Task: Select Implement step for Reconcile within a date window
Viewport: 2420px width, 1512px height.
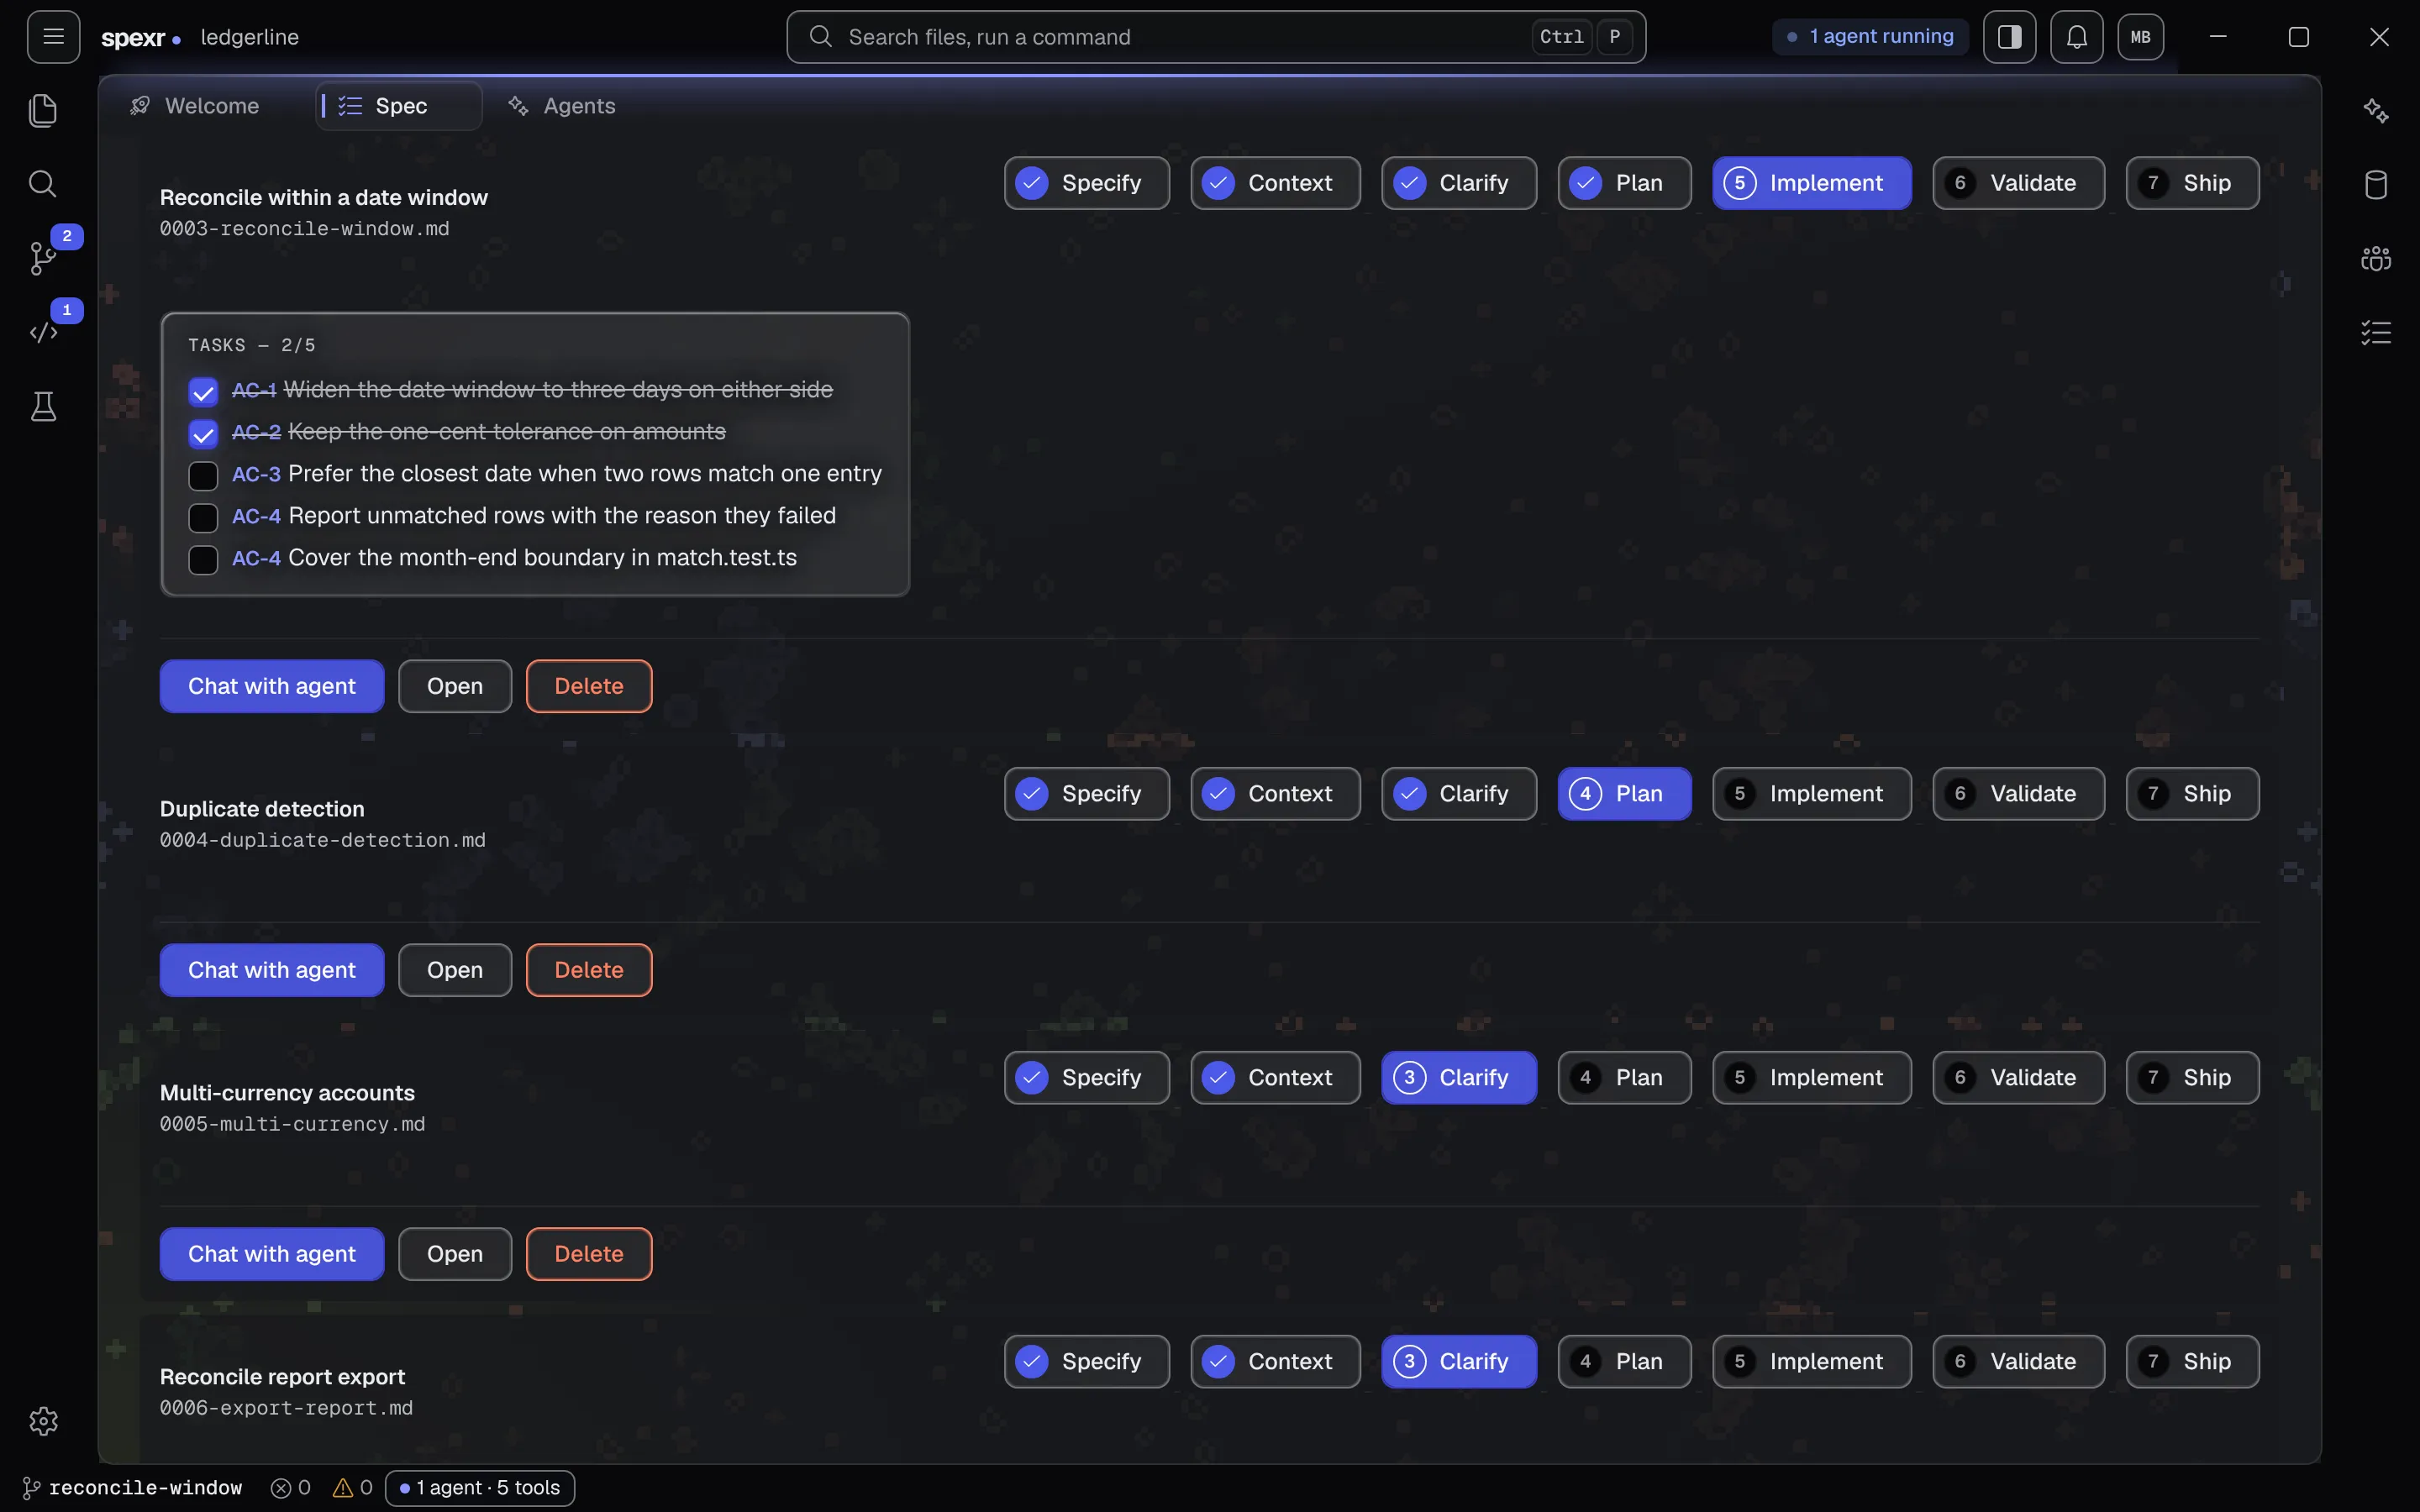Action: pyautogui.click(x=1811, y=183)
